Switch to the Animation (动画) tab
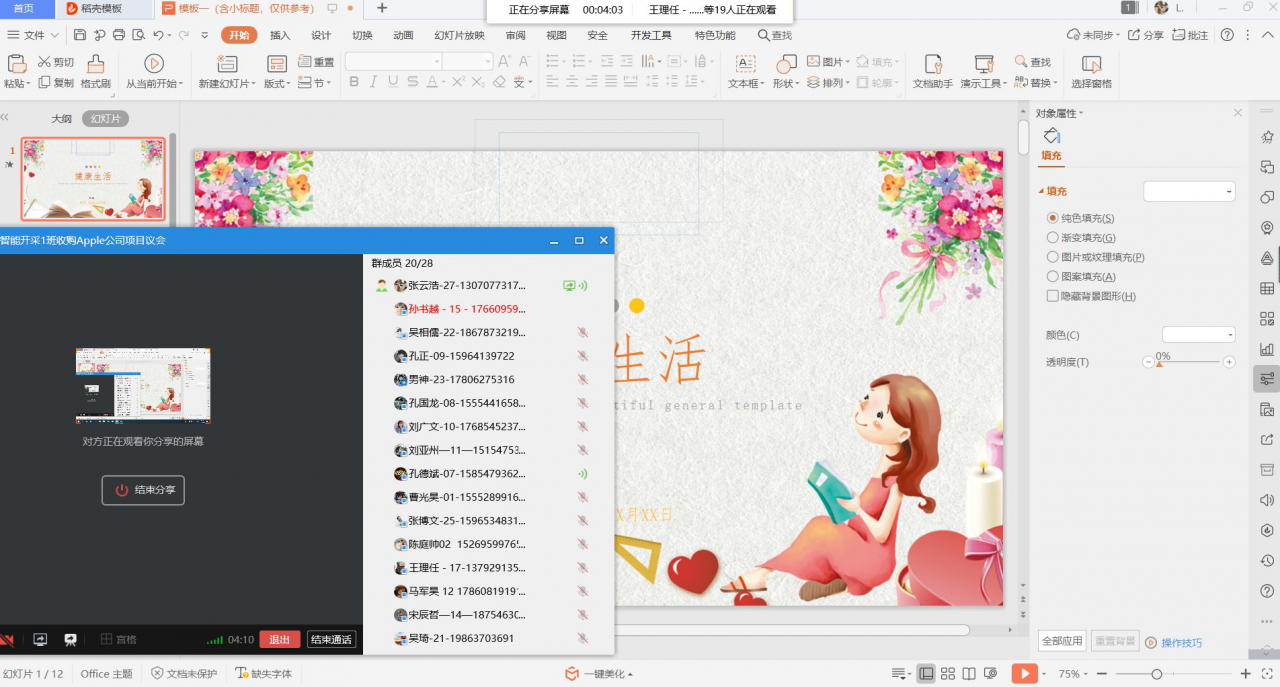 [x=403, y=35]
